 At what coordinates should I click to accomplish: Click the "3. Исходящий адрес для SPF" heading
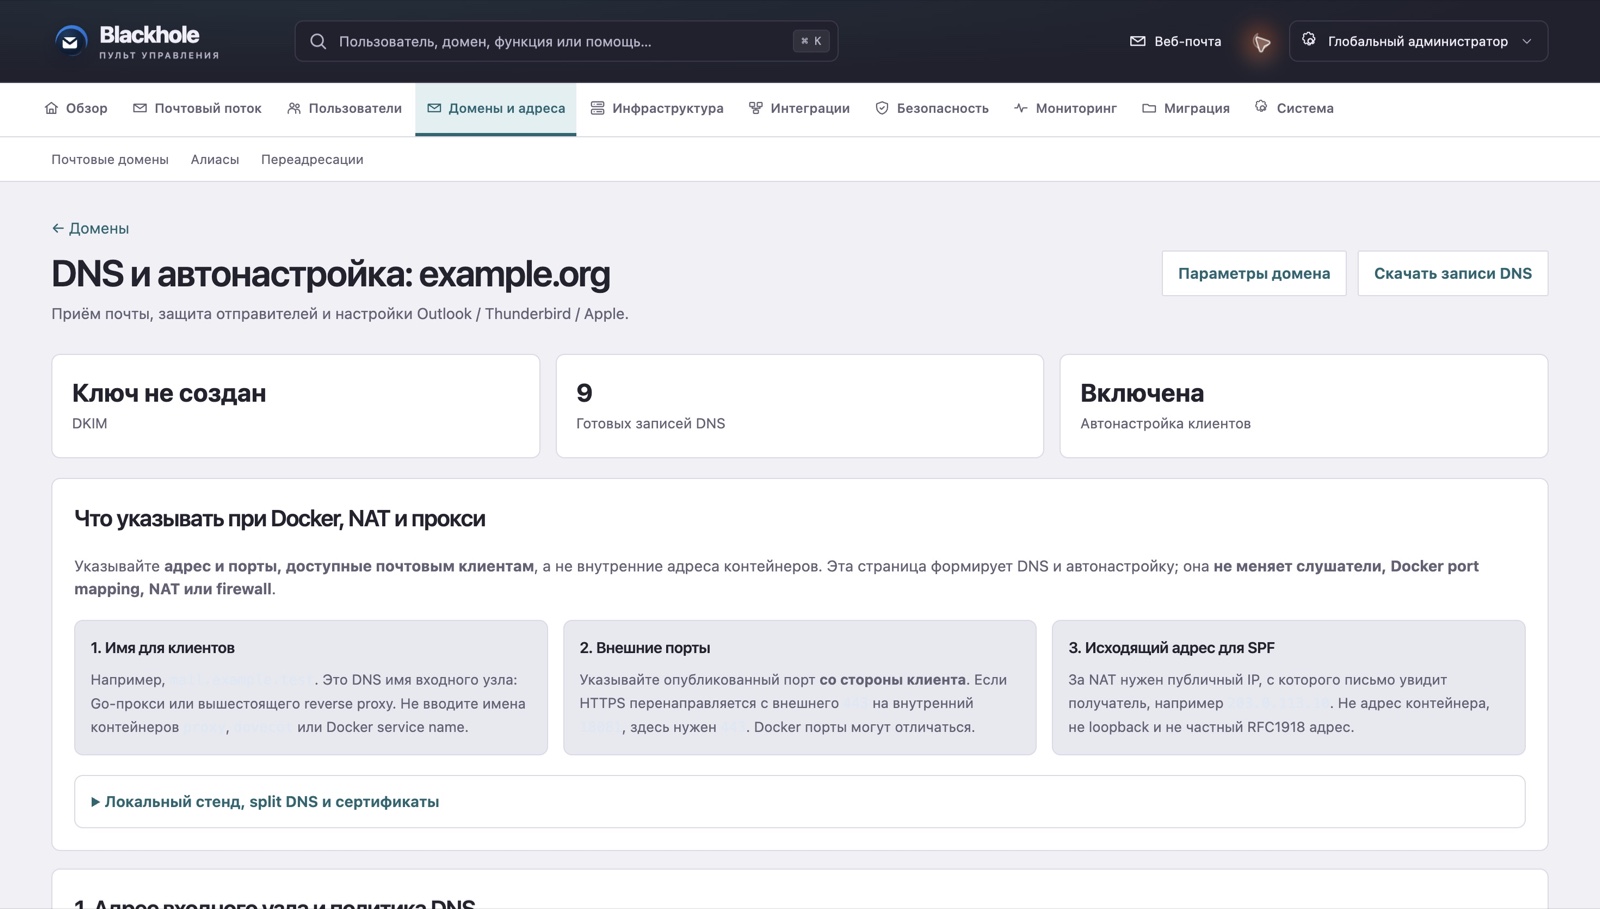(x=1171, y=647)
